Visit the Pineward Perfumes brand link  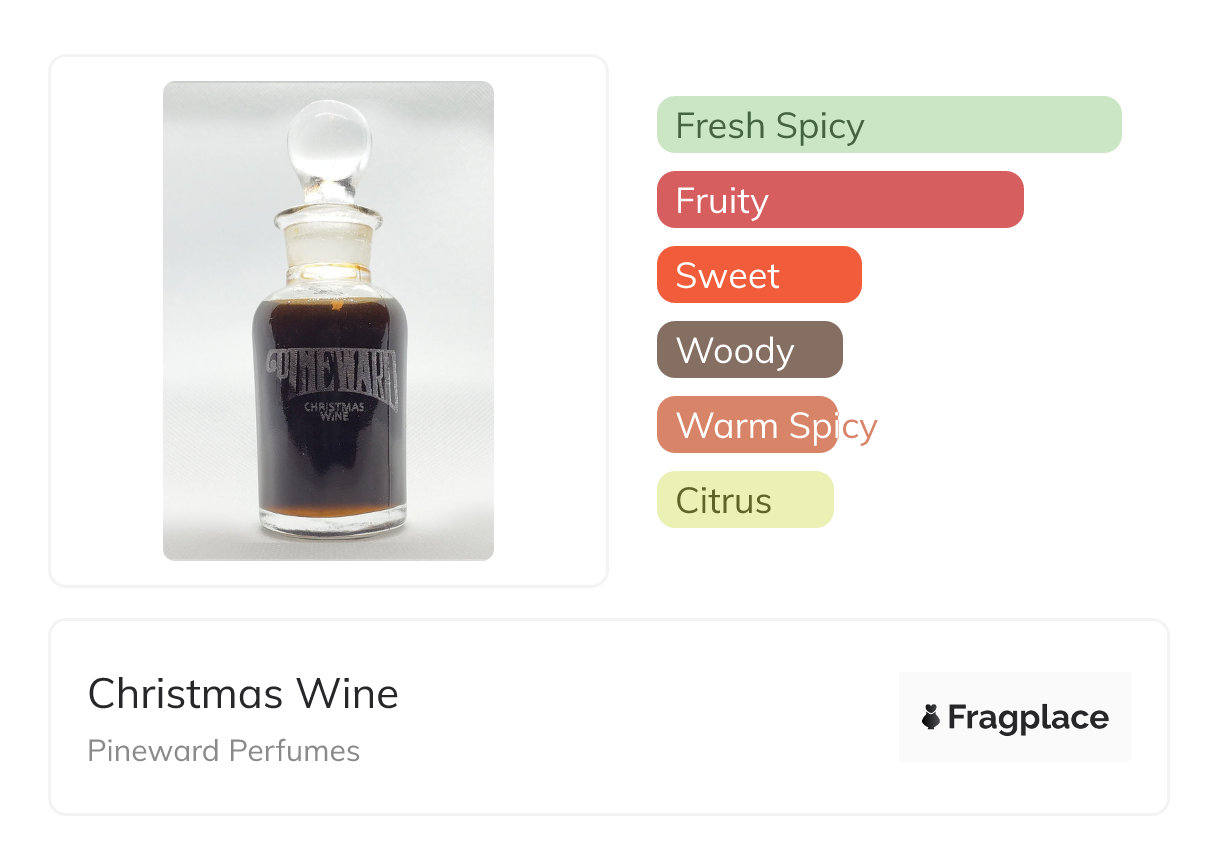coord(224,751)
